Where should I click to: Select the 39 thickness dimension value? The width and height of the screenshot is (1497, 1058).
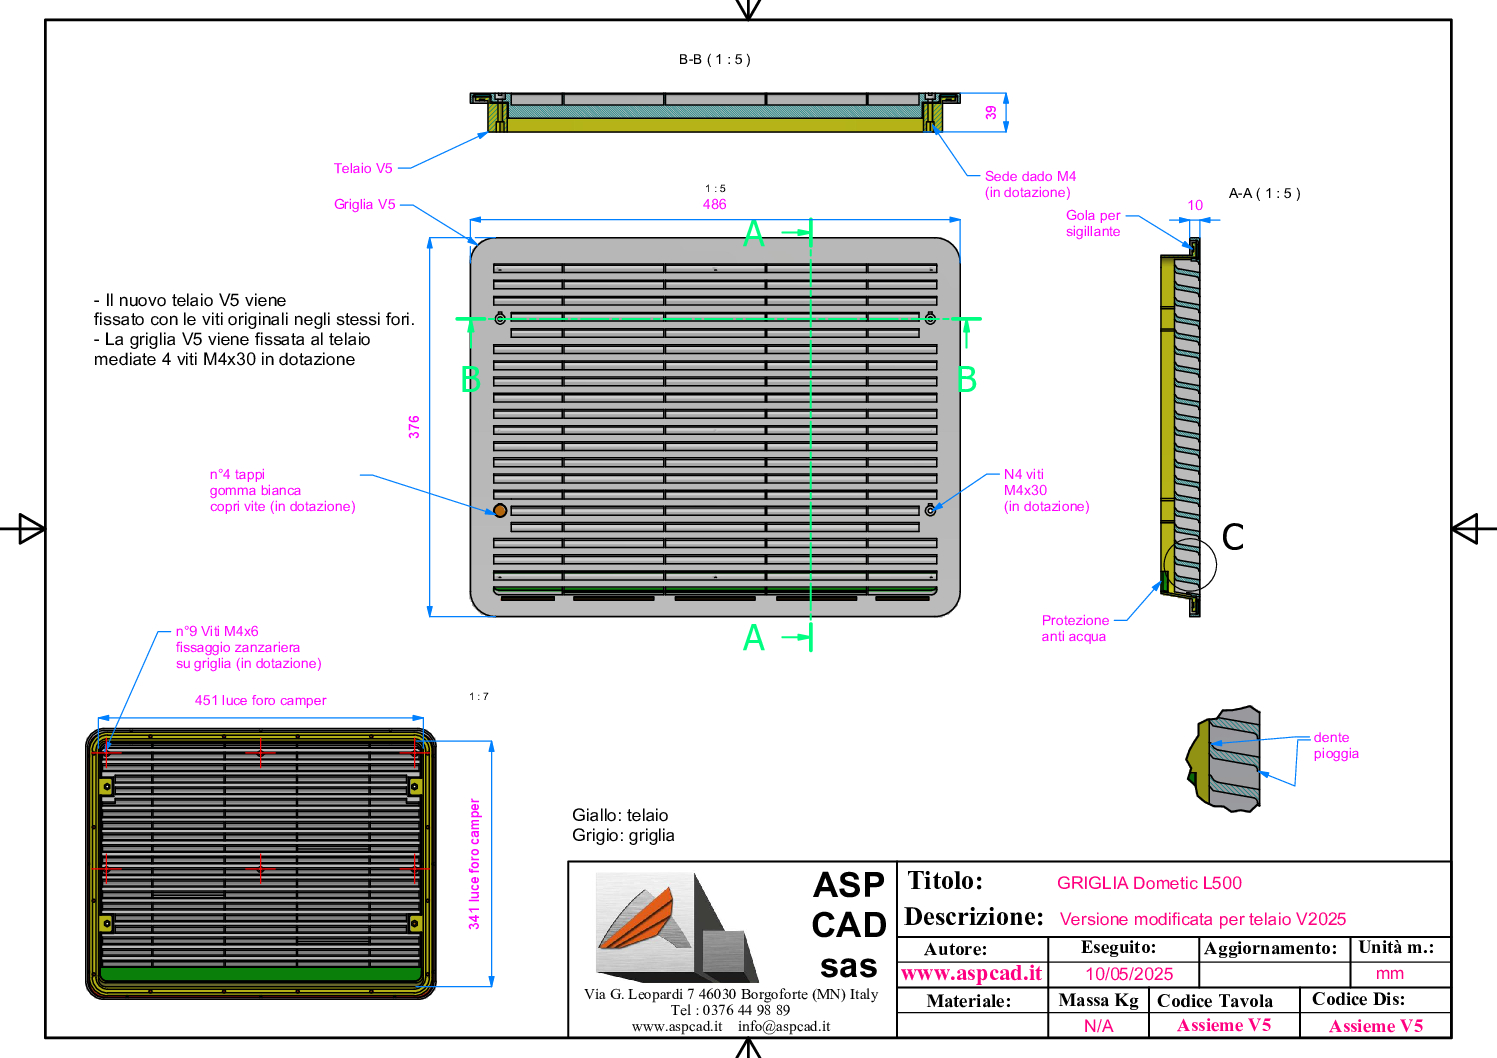coord(991,113)
